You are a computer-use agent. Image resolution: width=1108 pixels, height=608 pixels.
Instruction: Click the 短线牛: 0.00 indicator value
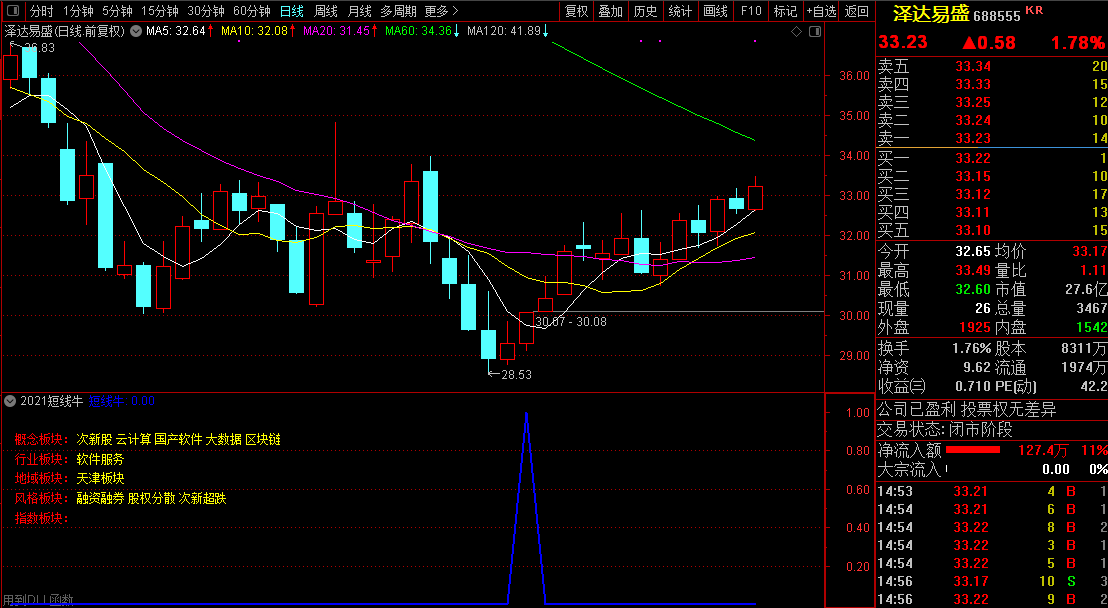122,401
